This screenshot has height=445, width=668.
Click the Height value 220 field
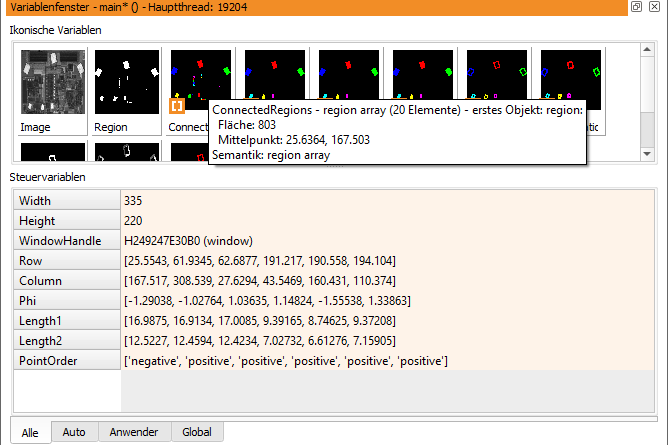[388, 221]
